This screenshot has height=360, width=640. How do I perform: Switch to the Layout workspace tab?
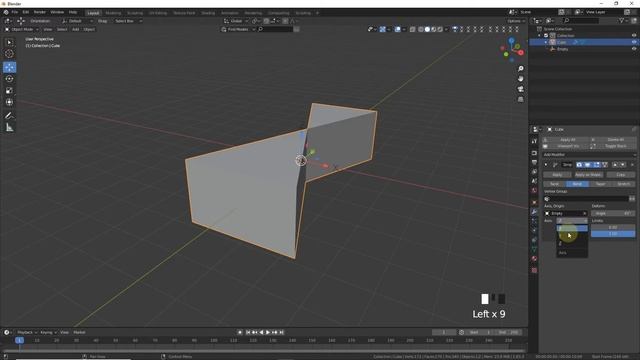(93, 13)
